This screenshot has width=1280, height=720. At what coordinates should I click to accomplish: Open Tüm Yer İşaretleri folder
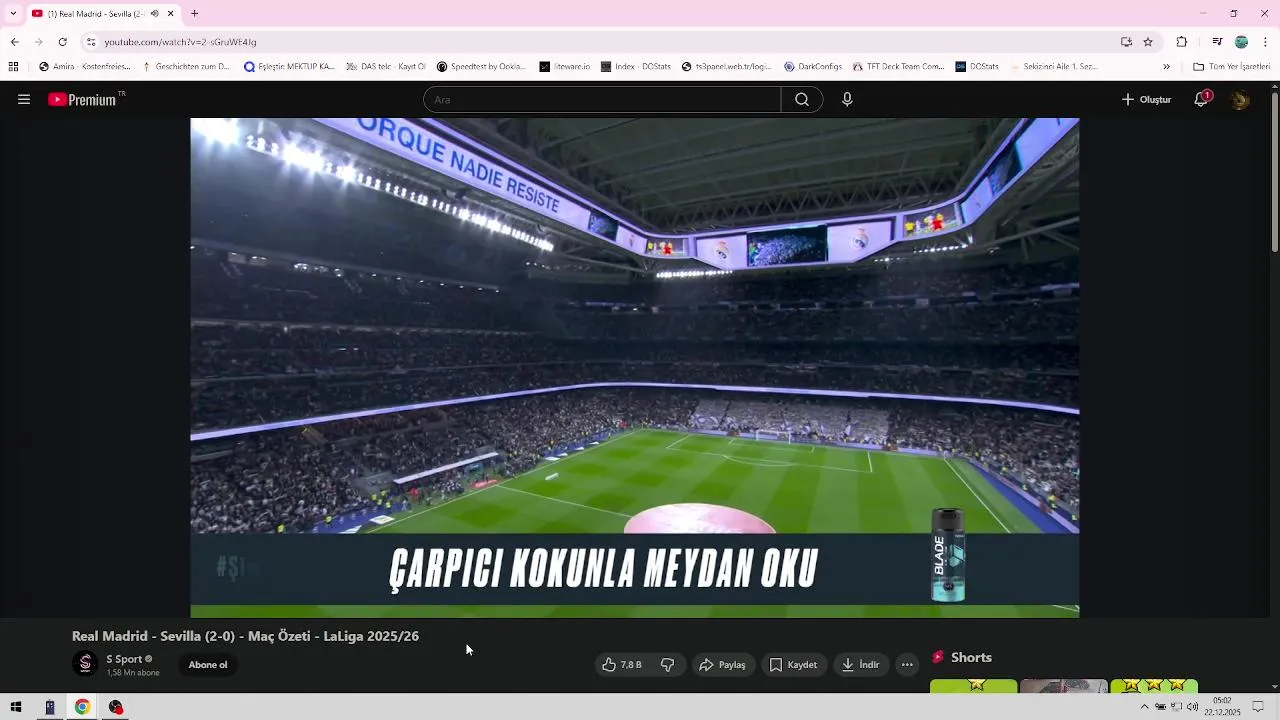tap(1231, 67)
